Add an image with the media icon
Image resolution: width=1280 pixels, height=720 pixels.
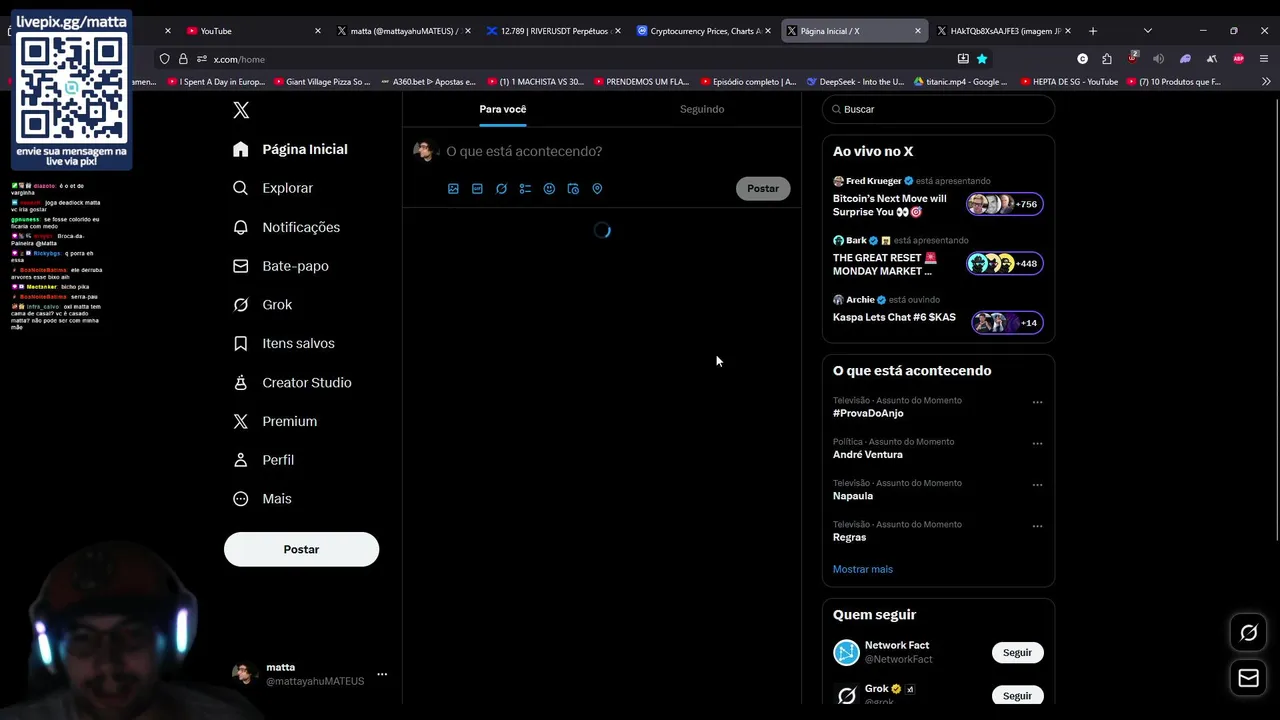click(453, 188)
